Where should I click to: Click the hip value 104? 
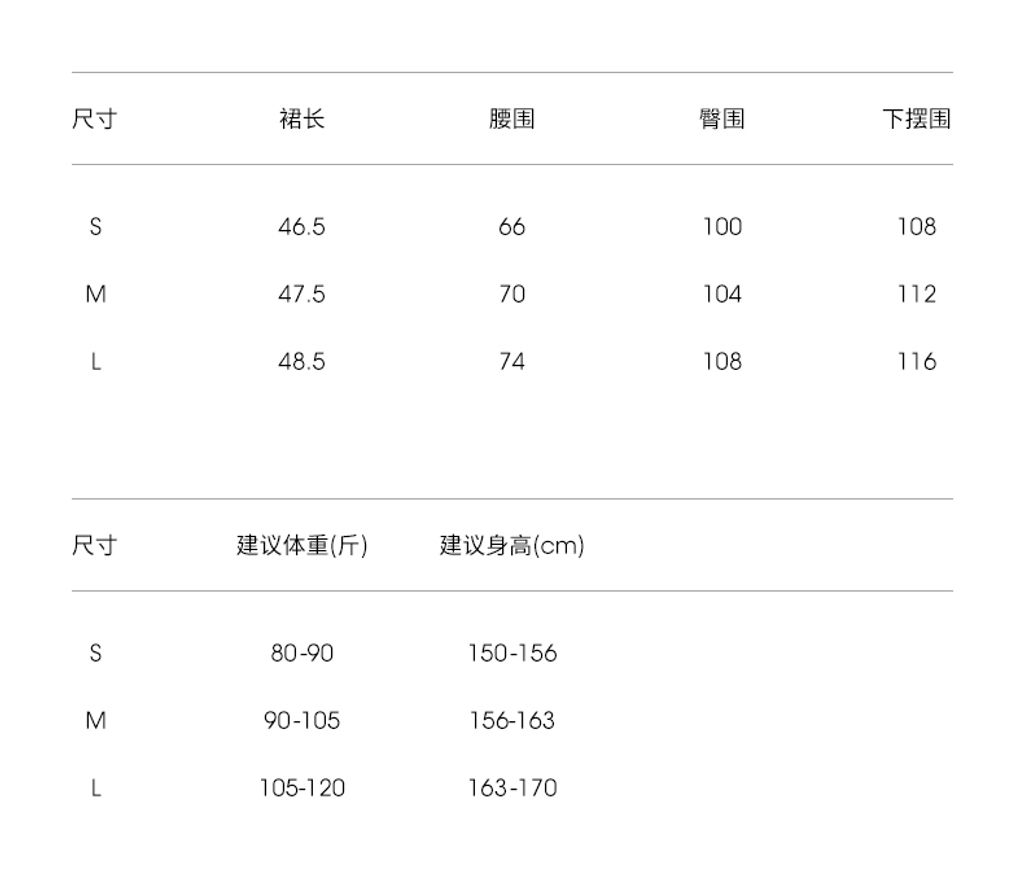click(x=722, y=294)
